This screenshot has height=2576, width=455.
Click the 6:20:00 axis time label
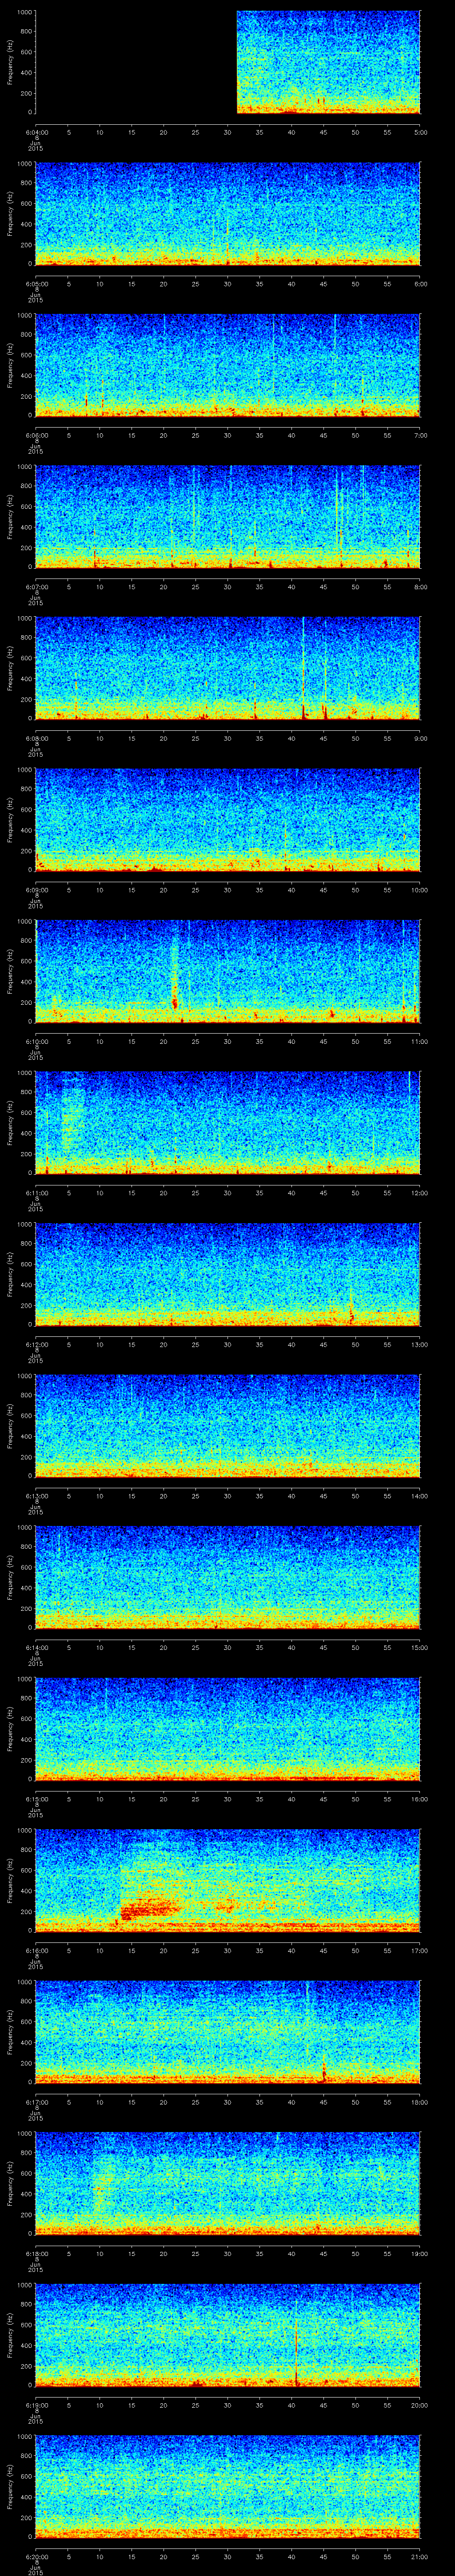pos(36,2556)
